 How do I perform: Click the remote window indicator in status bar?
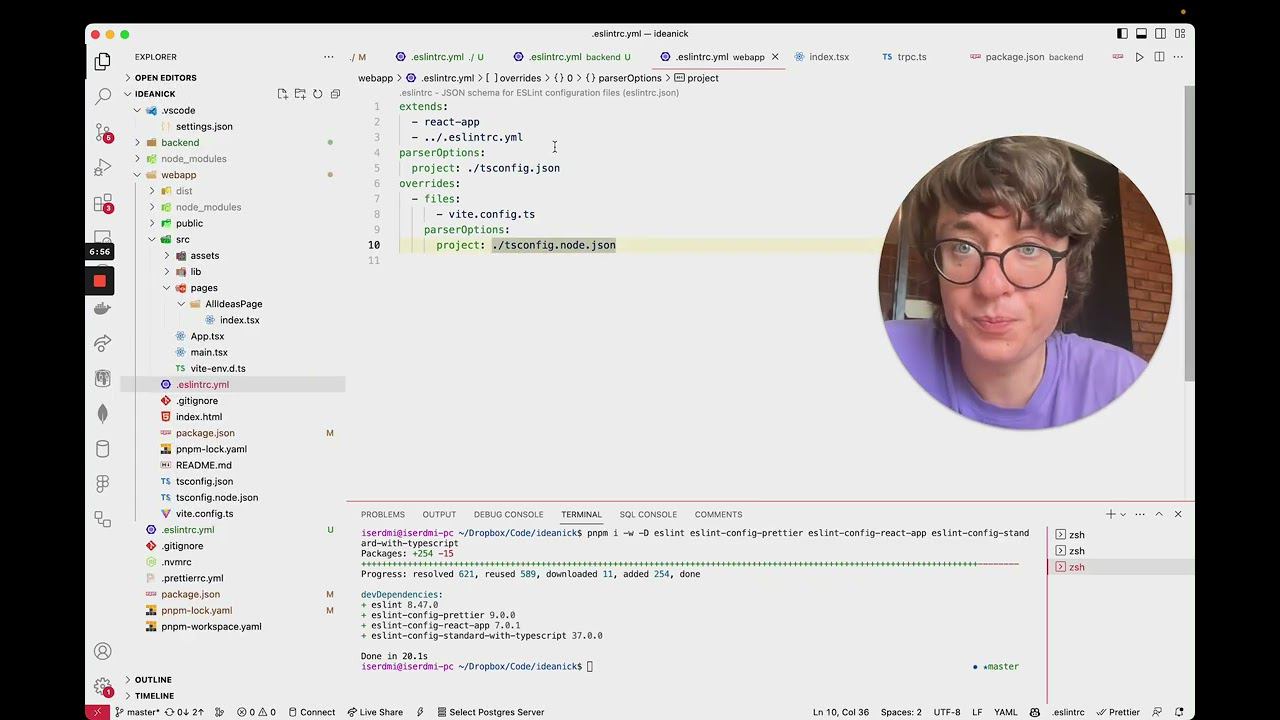click(x=97, y=712)
